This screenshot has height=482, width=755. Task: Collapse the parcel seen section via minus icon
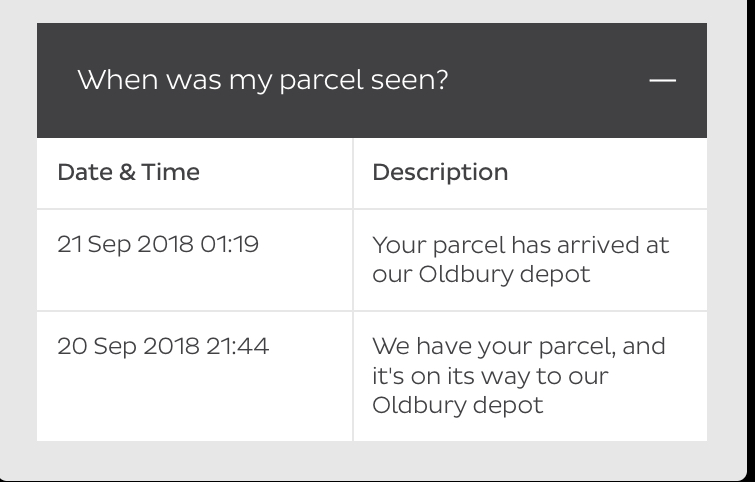pyautogui.click(x=663, y=80)
